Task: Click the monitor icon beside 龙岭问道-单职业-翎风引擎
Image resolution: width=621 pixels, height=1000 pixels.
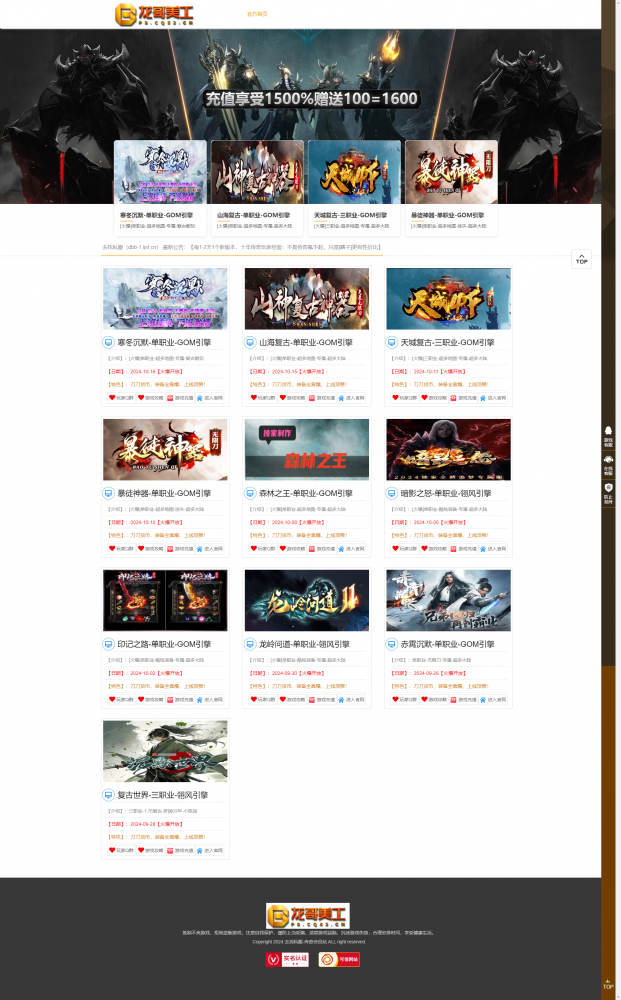Action: [250, 644]
